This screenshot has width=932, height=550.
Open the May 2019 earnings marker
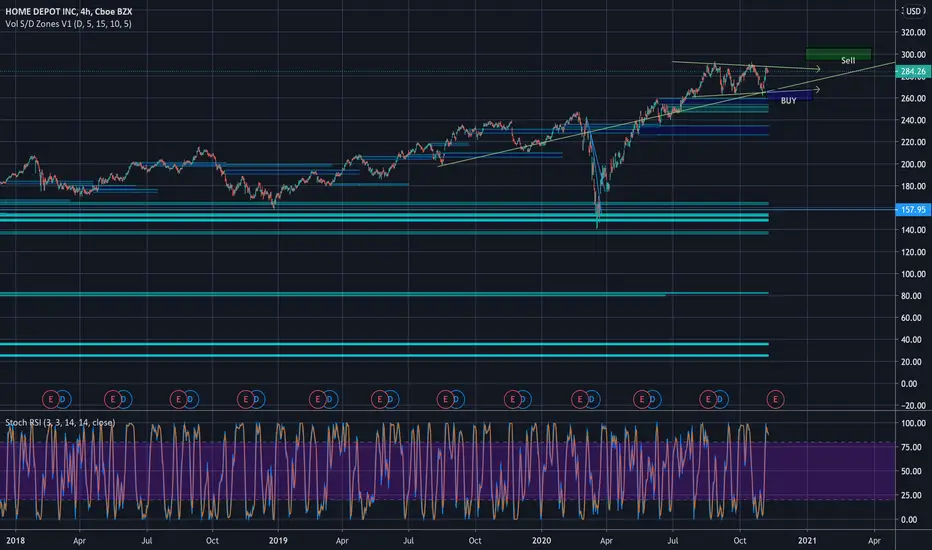(379, 399)
